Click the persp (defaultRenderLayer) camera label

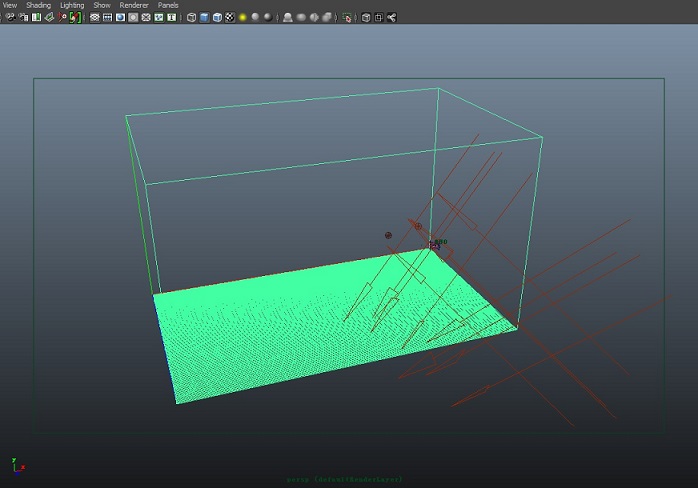pyautogui.click(x=344, y=480)
